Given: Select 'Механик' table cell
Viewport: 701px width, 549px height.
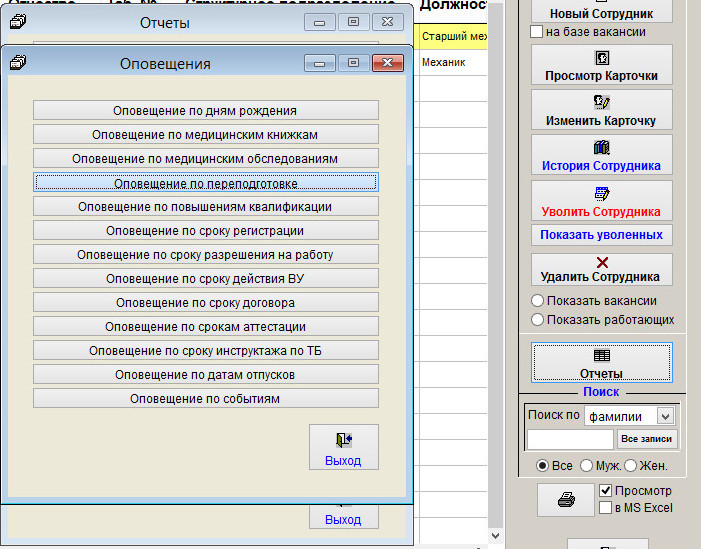Looking at the screenshot, I should (x=453, y=62).
